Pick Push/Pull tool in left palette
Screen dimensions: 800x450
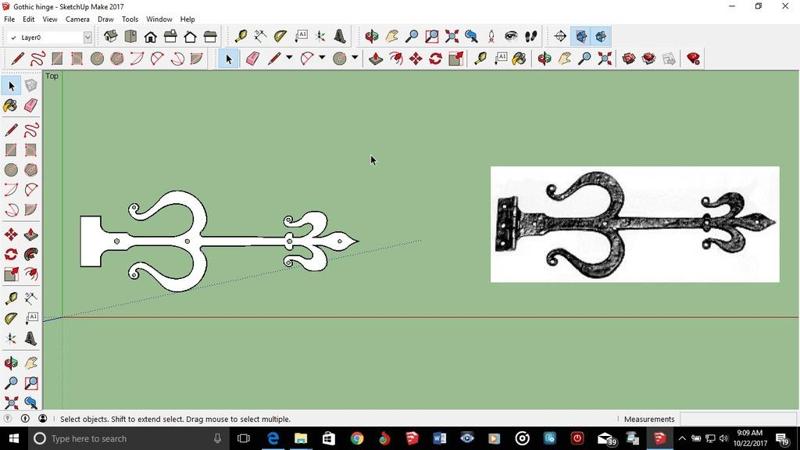[31, 235]
